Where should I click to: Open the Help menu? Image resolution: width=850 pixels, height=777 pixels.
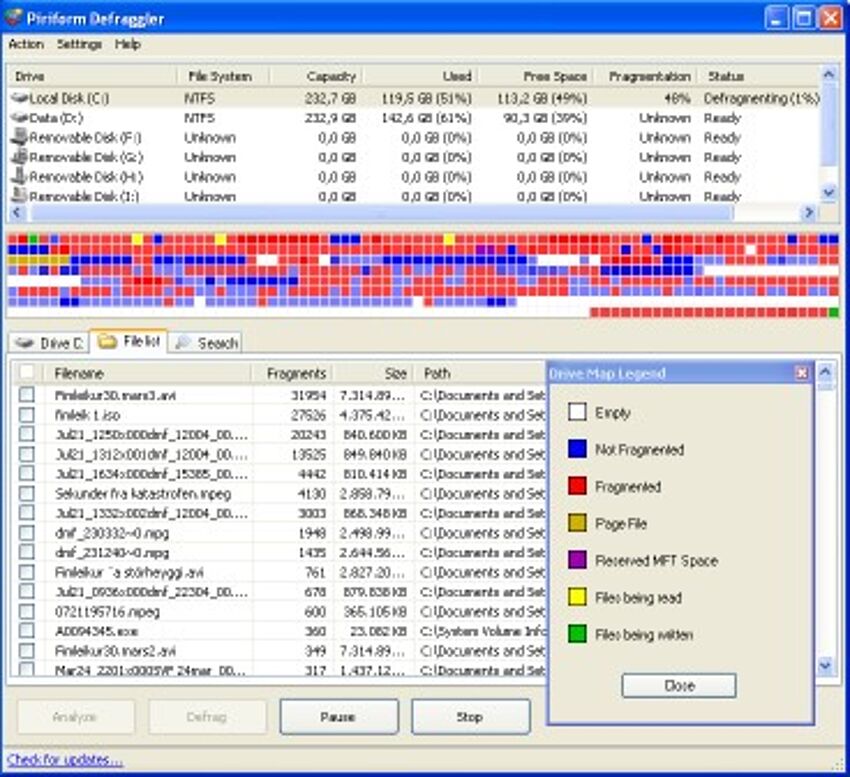pyautogui.click(x=127, y=44)
